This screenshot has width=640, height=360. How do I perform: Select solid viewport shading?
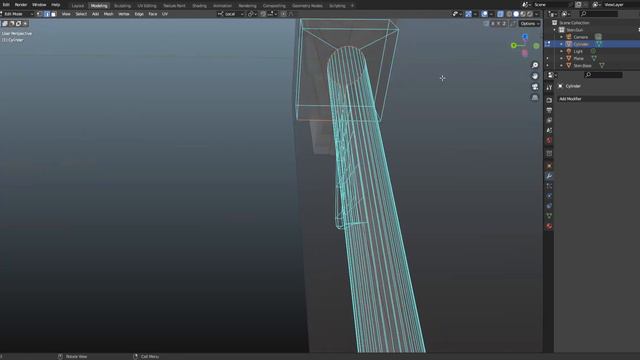[x=516, y=14]
